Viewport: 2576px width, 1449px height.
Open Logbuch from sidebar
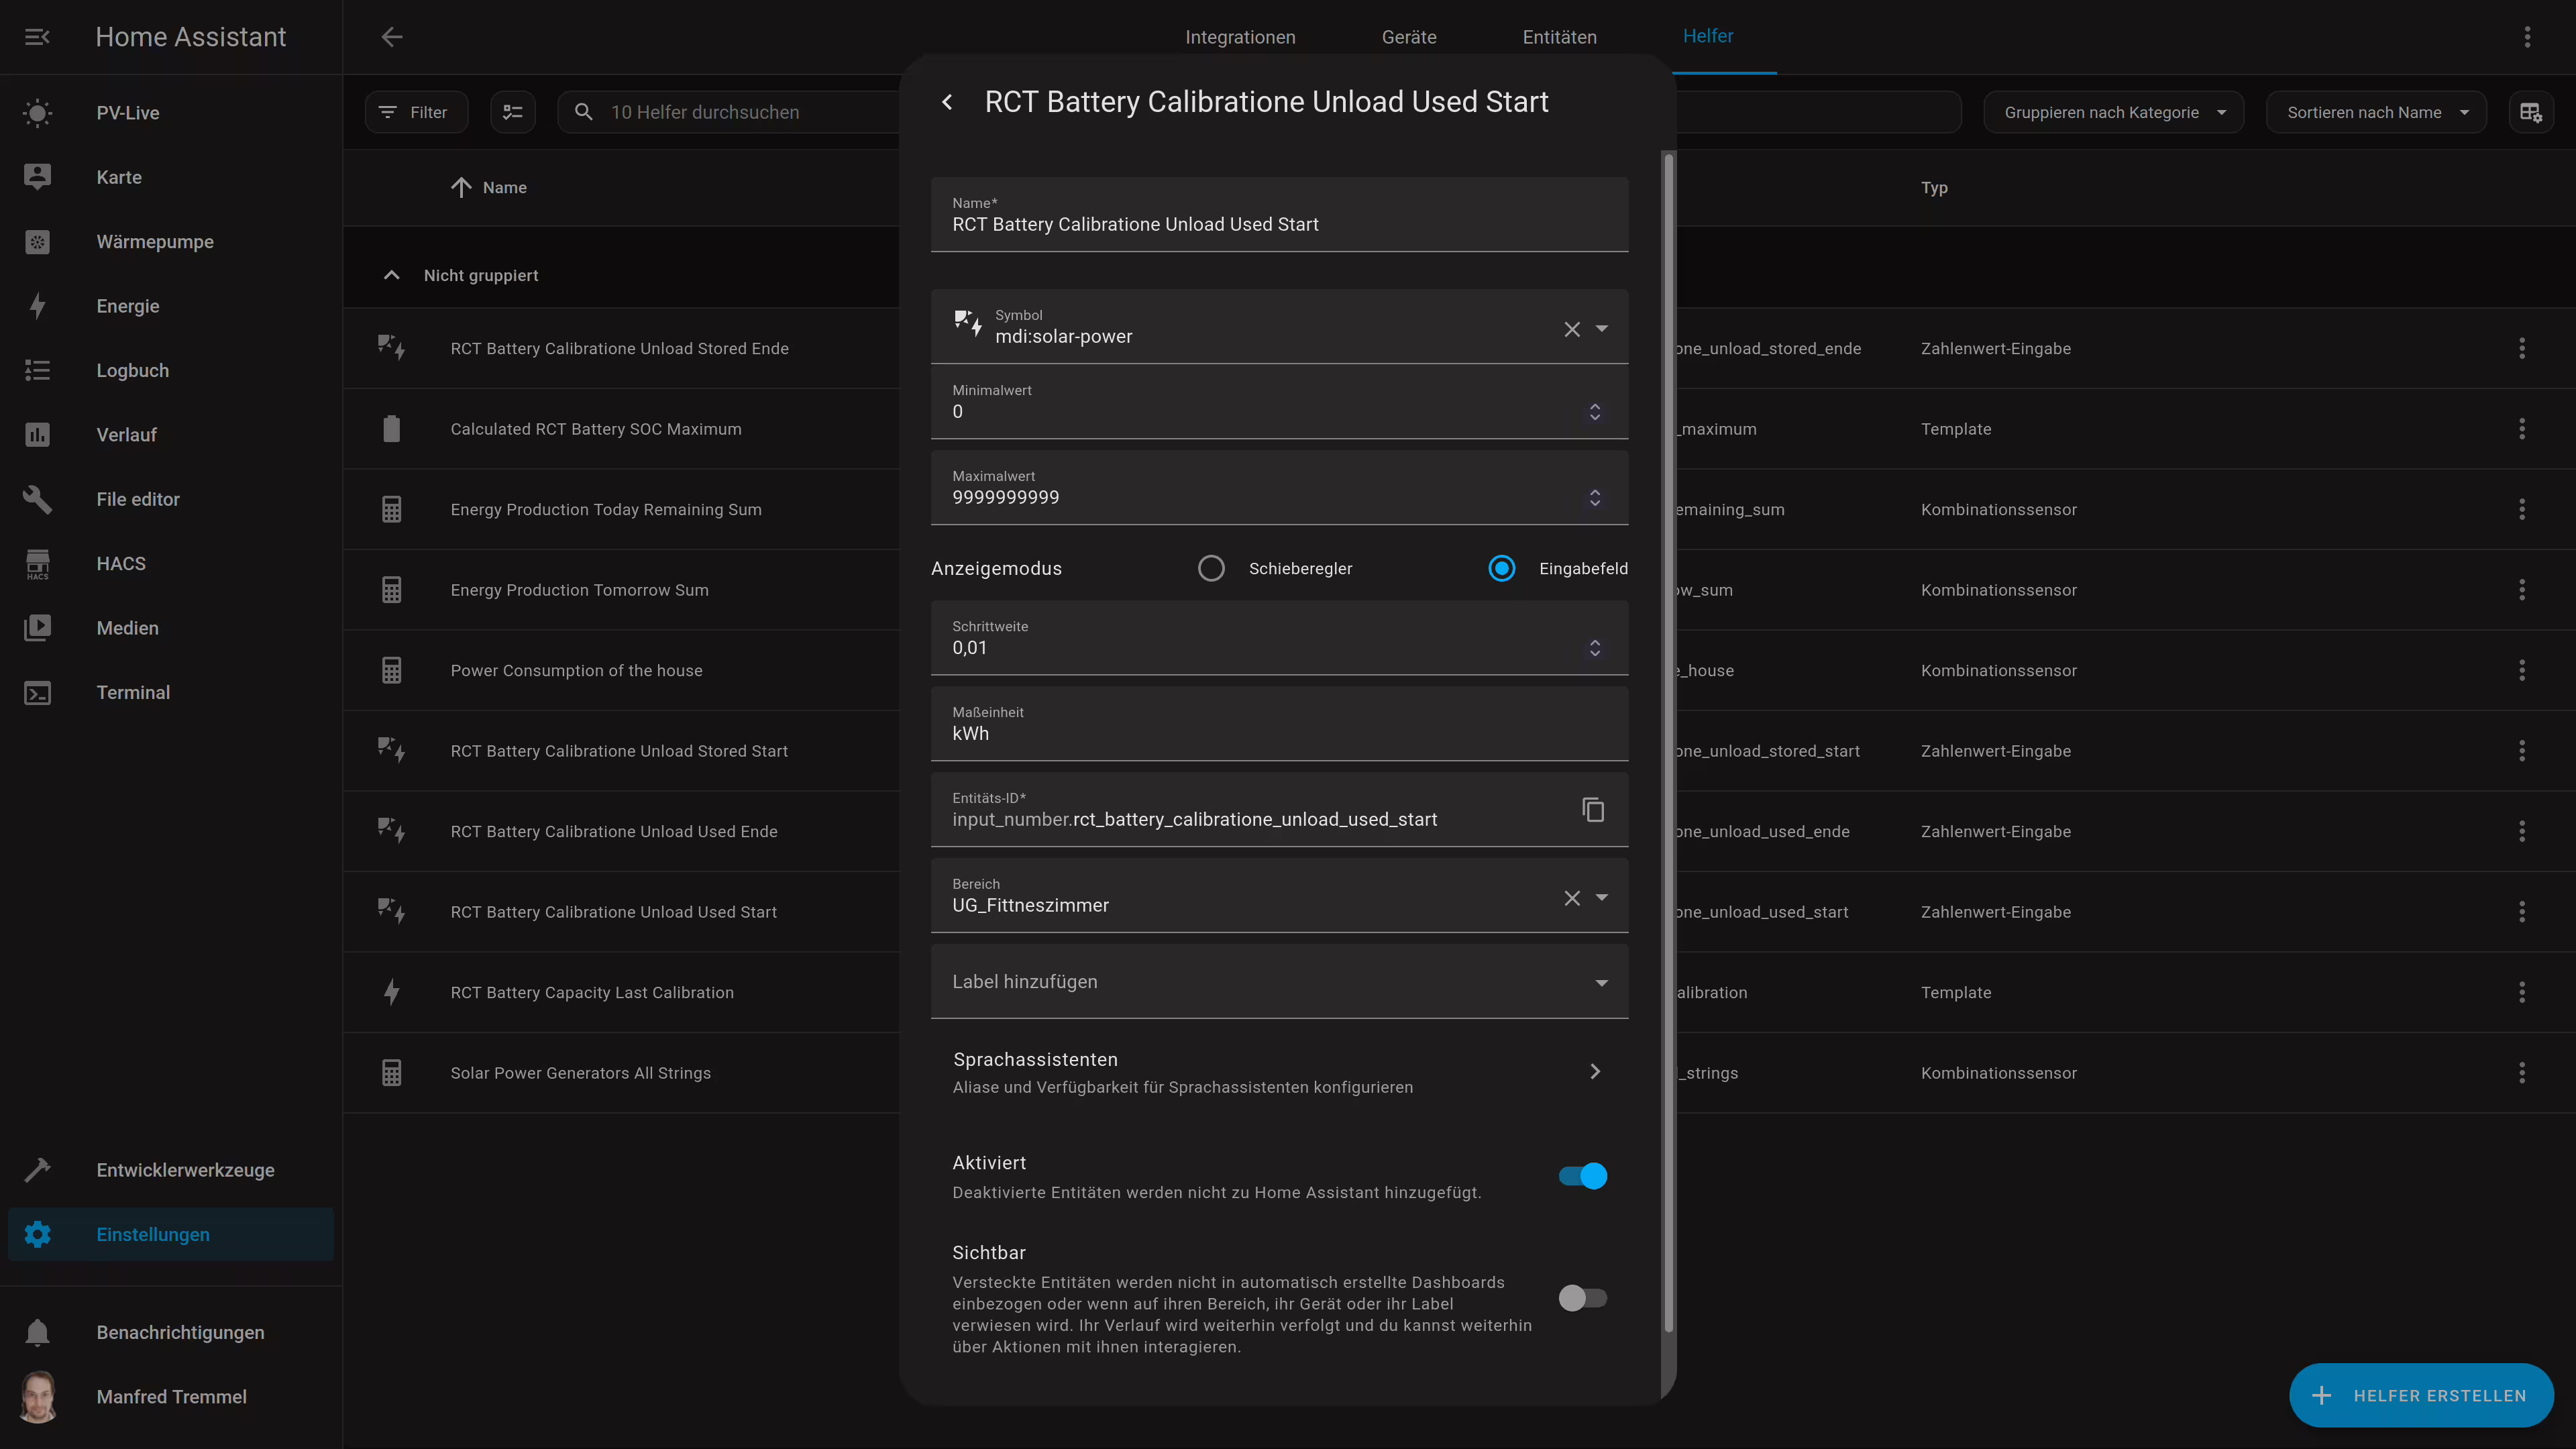pos(170,370)
